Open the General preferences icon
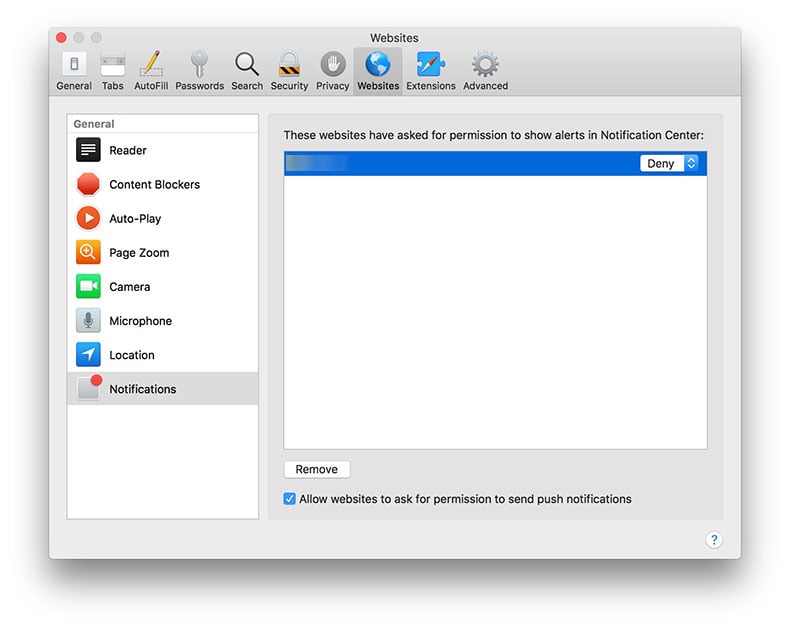The width and height of the screenshot is (790, 629). coord(74,64)
